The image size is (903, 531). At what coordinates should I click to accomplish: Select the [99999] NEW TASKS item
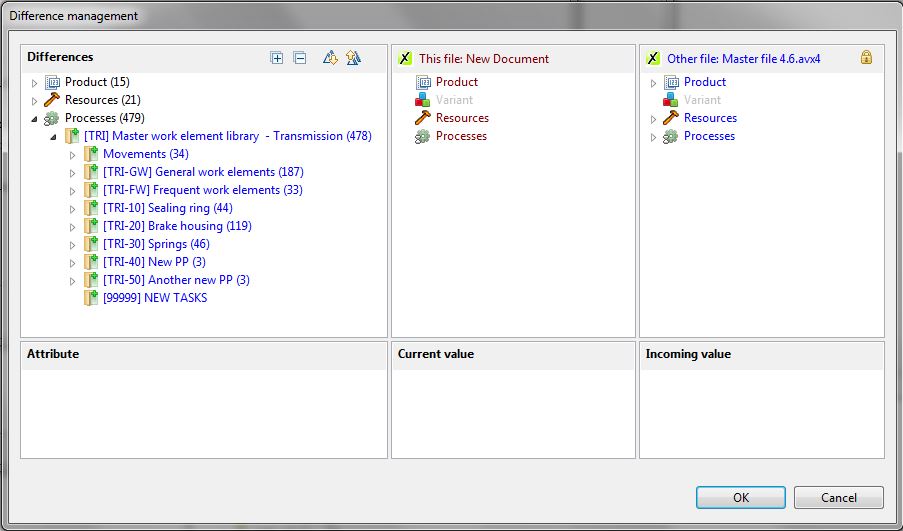[155, 298]
